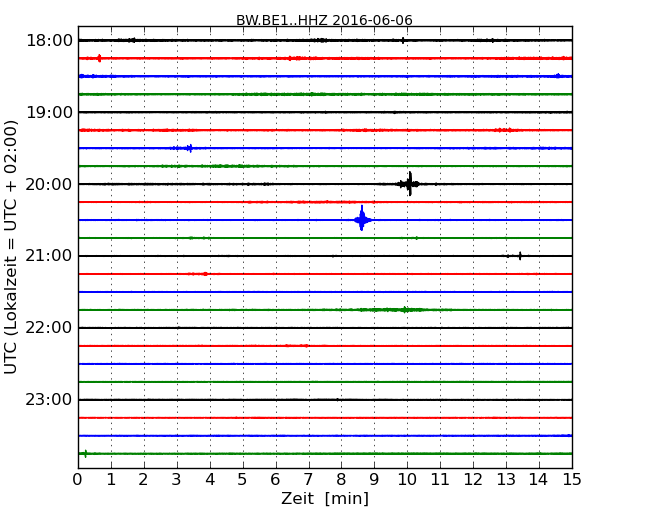The width and height of the screenshot is (650, 520).
Task: Click the 20:00 time label
Action: (49, 184)
